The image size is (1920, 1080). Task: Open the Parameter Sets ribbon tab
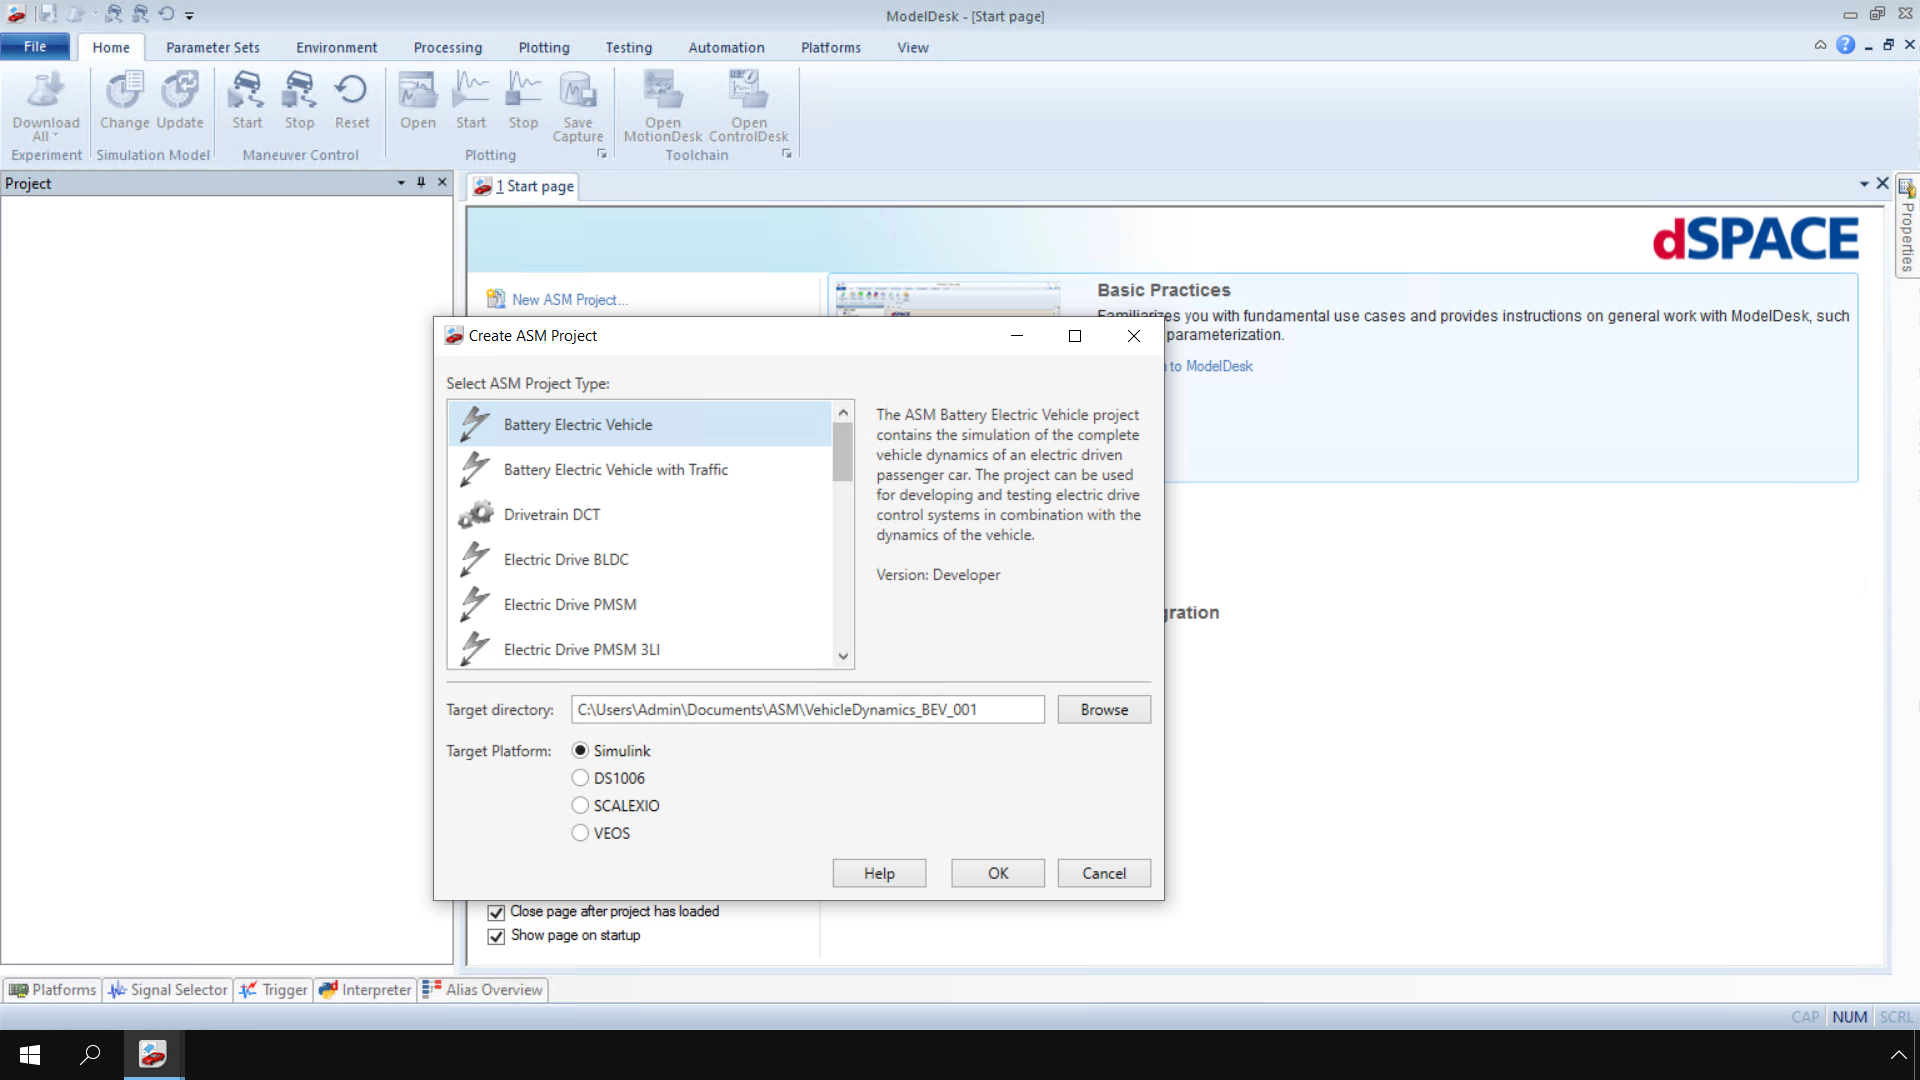coord(212,48)
